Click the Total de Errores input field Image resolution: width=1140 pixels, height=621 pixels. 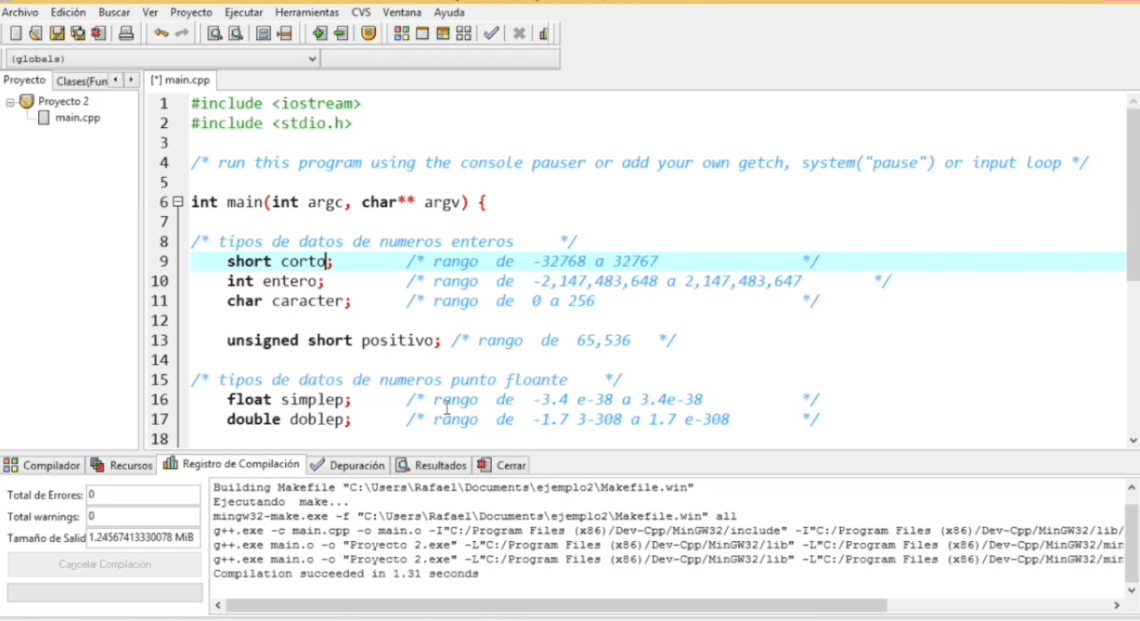(x=143, y=493)
